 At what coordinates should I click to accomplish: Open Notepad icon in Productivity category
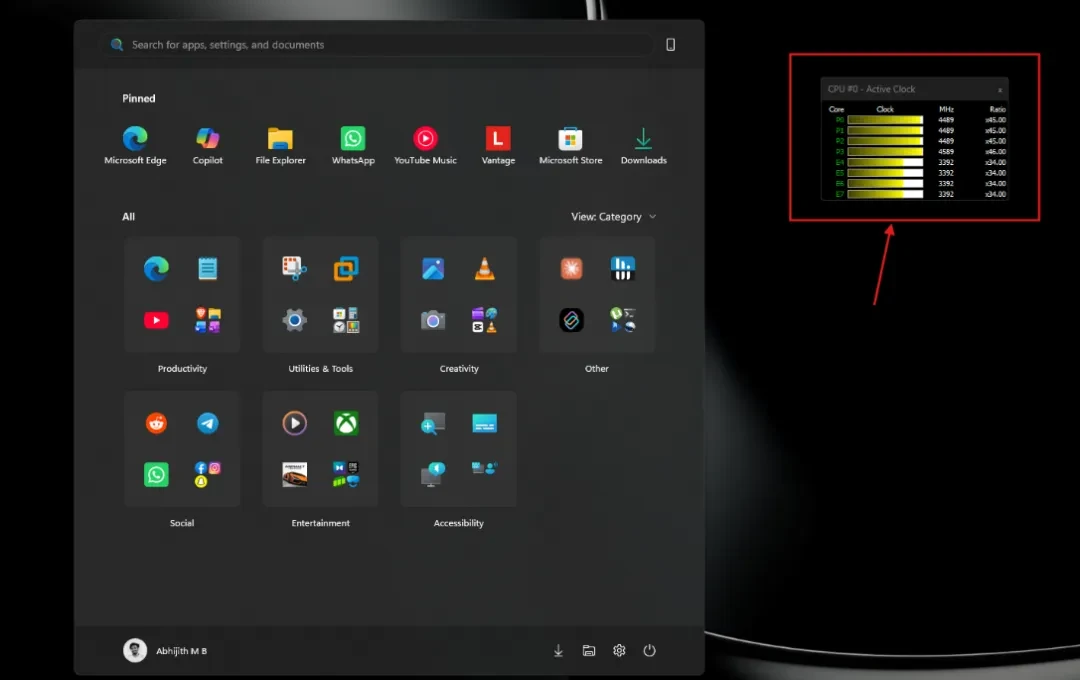tap(207, 268)
